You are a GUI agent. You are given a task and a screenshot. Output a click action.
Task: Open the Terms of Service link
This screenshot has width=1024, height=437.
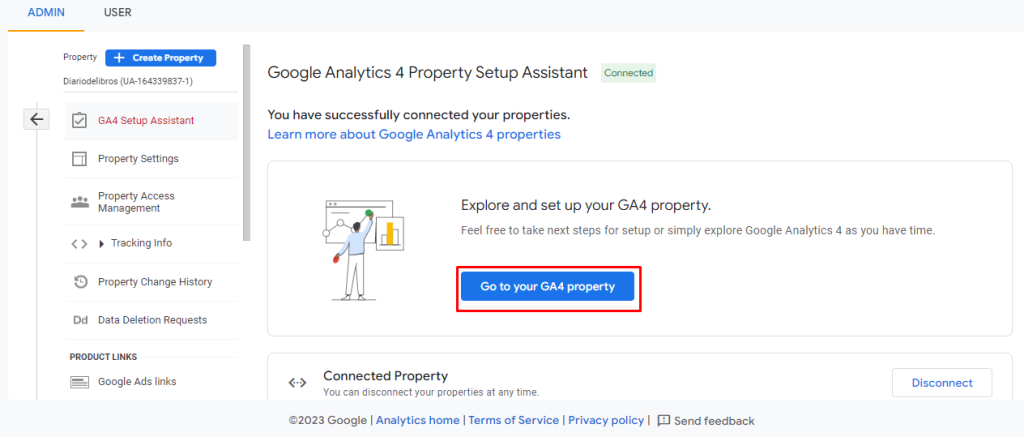pyautogui.click(x=513, y=421)
